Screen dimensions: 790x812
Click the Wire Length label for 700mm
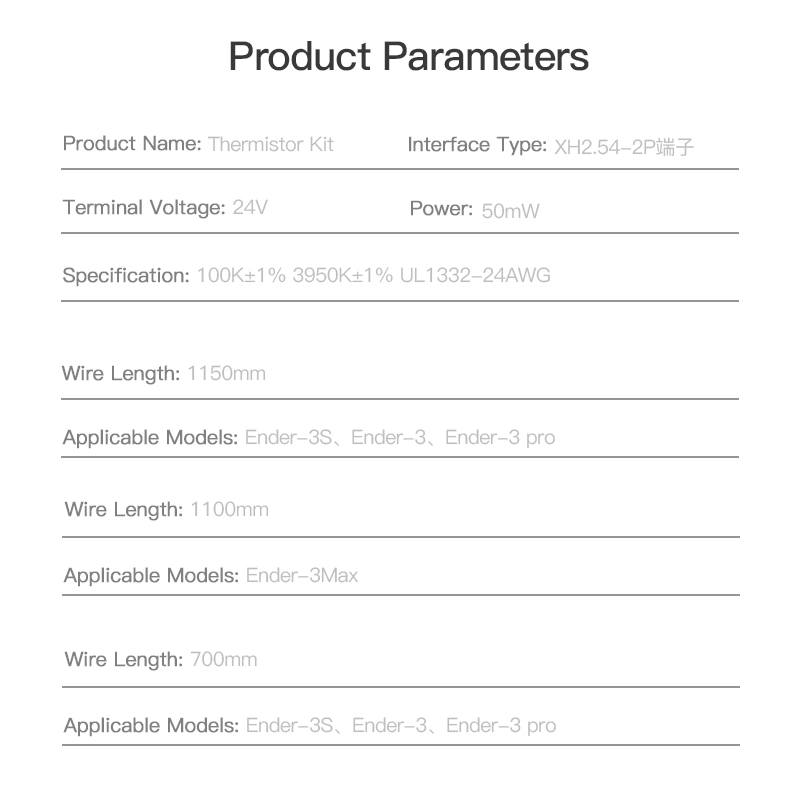124,660
